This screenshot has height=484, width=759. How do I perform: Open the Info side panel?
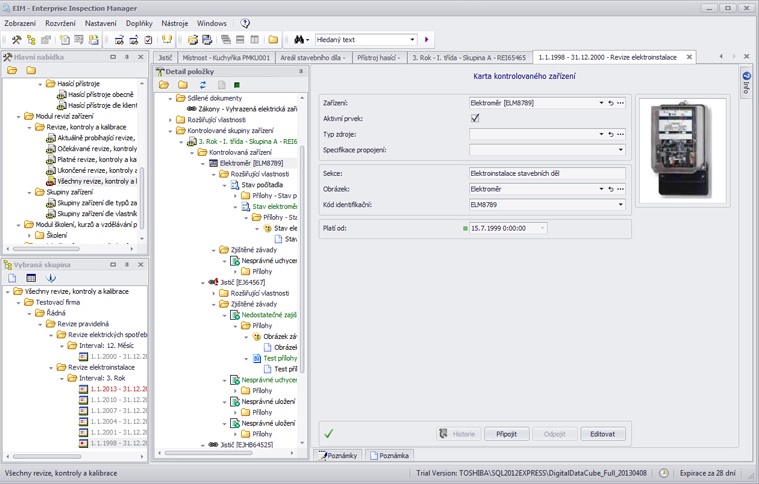746,83
